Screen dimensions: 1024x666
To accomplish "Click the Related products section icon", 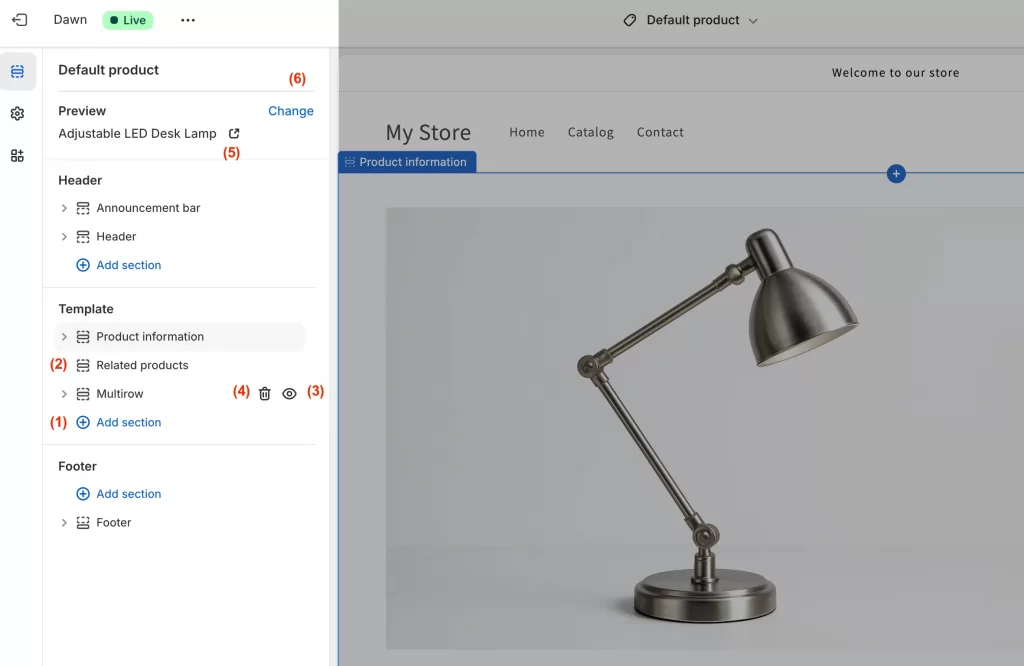I will [x=83, y=366].
